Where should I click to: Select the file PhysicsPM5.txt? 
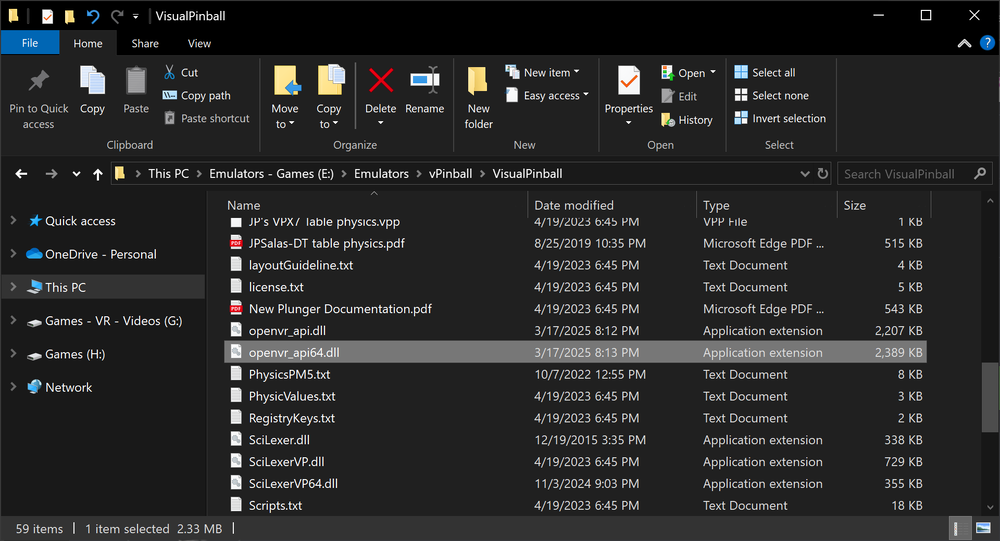click(x=290, y=374)
